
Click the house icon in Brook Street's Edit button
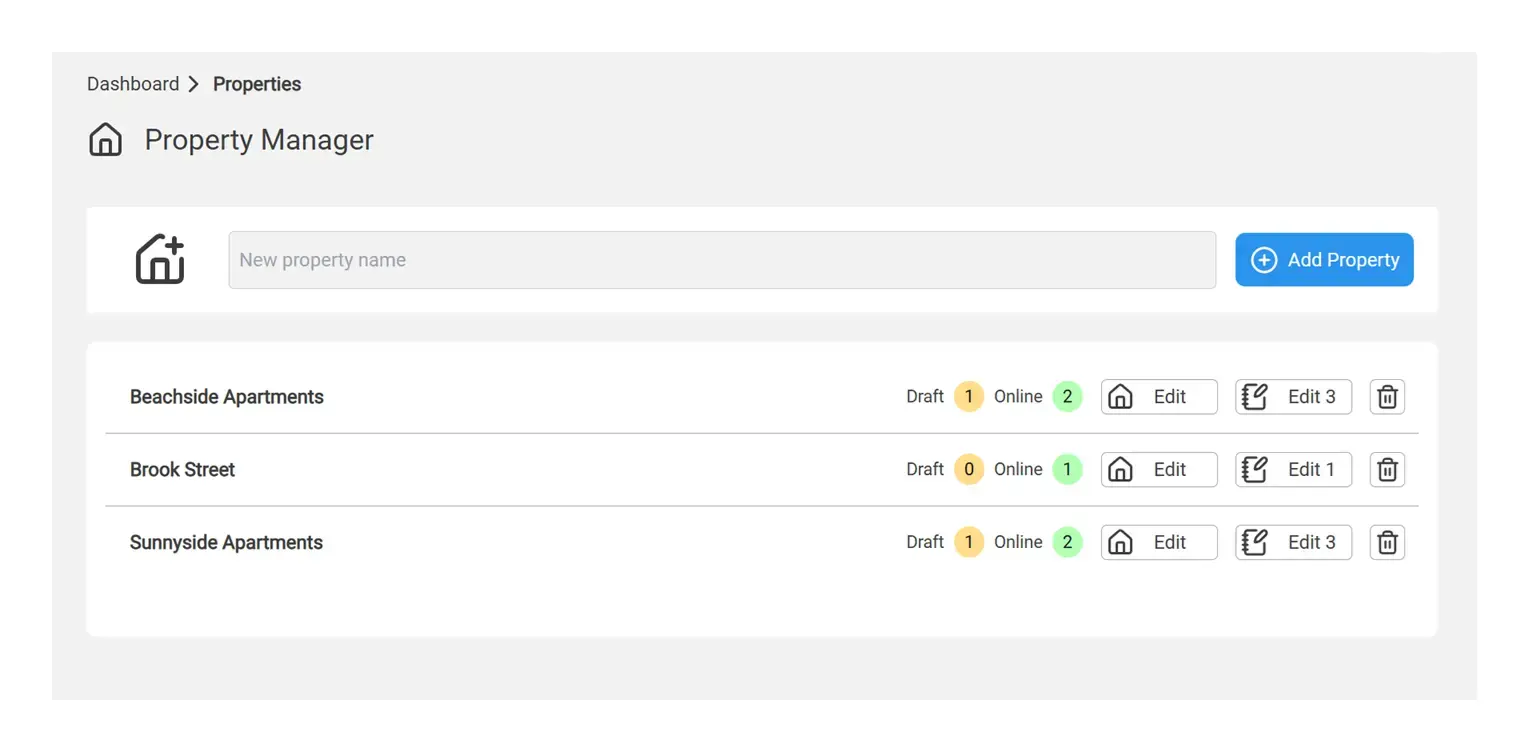tap(1121, 469)
